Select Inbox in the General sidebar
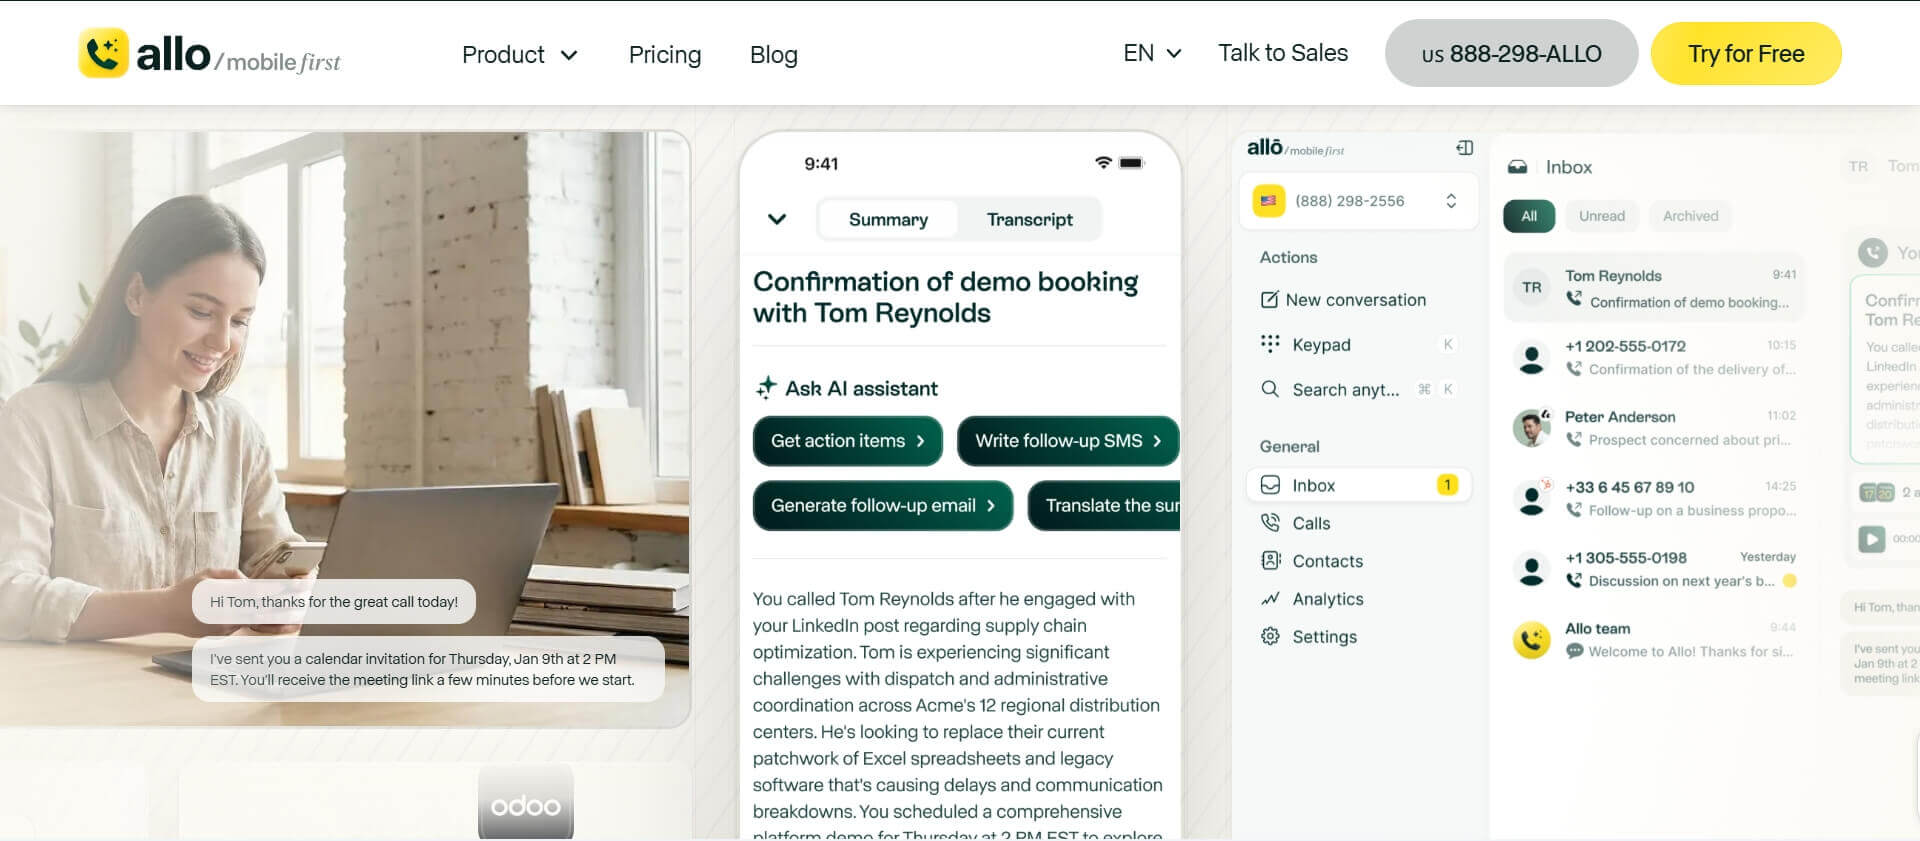The image size is (1920, 841). (x=1358, y=485)
